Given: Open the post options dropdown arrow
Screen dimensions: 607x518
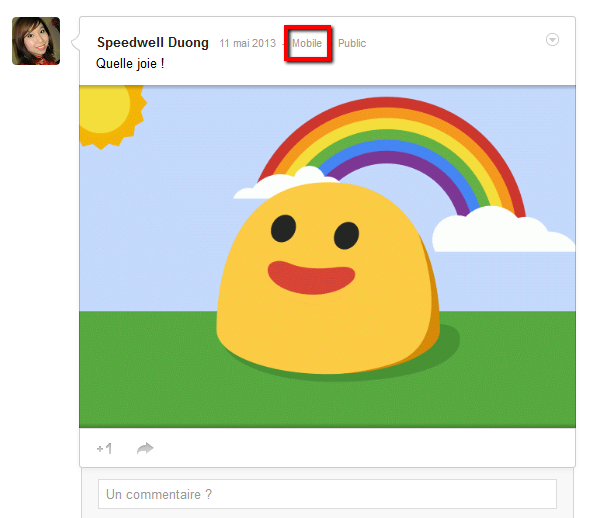Looking at the screenshot, I should (x=553, y=40).
